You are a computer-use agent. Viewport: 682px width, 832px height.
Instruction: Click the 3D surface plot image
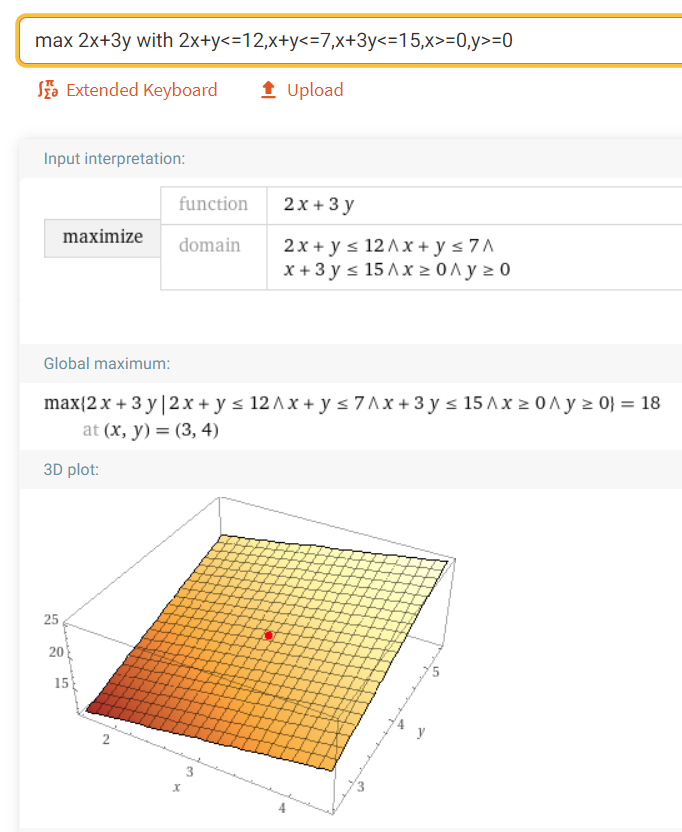[249, 655]
